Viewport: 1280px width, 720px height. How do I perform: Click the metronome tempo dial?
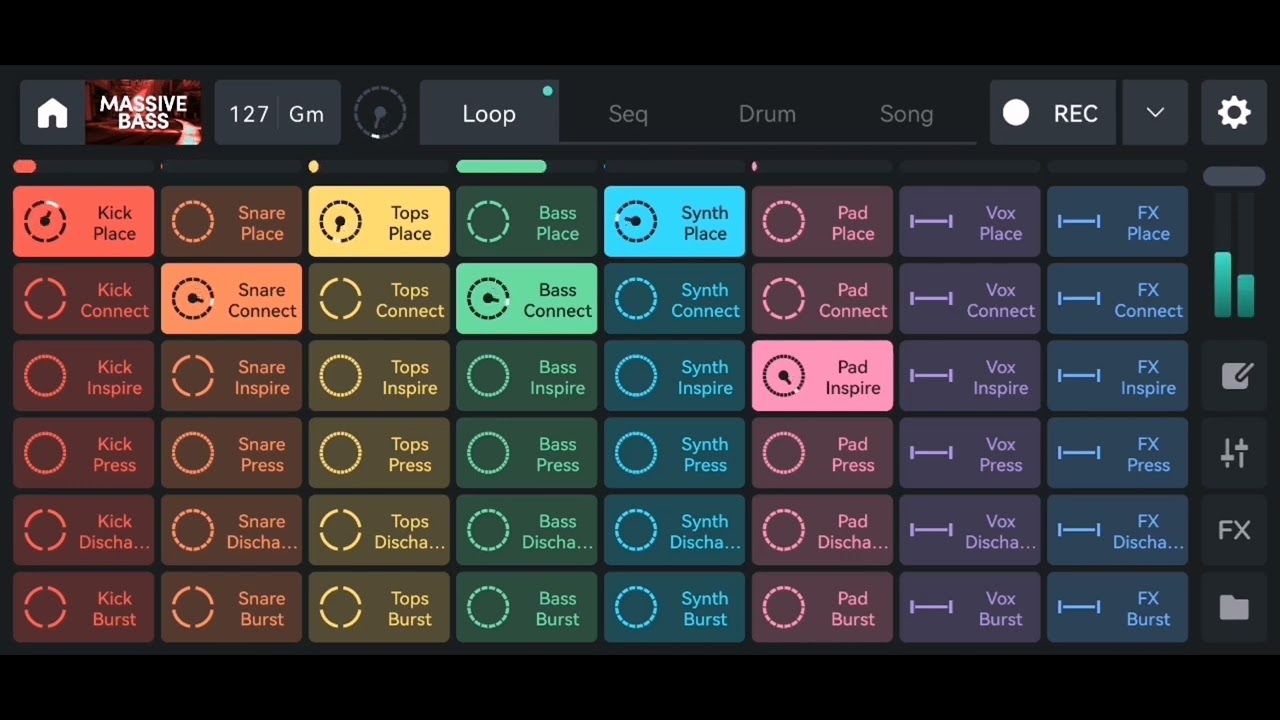point(380,113)
